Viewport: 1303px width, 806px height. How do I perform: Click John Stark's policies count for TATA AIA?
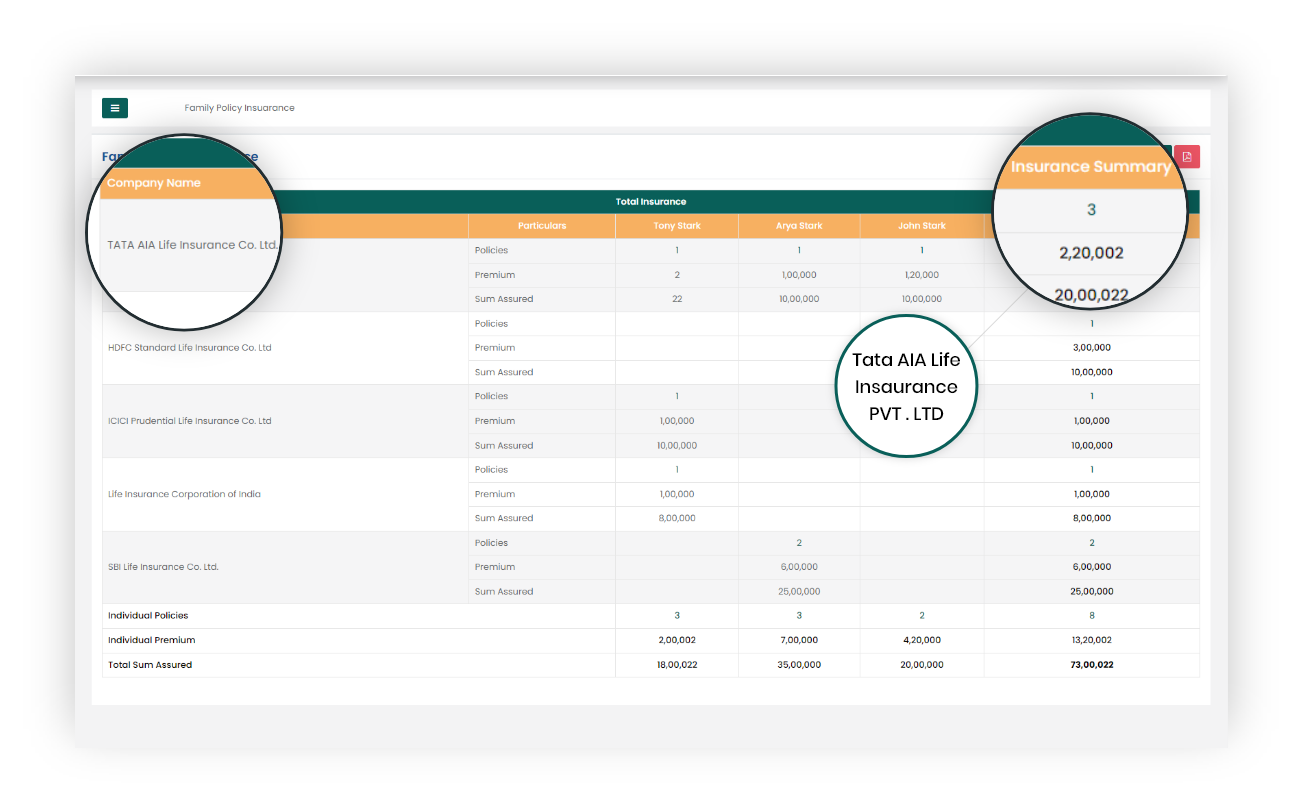(x=921, y=250)
